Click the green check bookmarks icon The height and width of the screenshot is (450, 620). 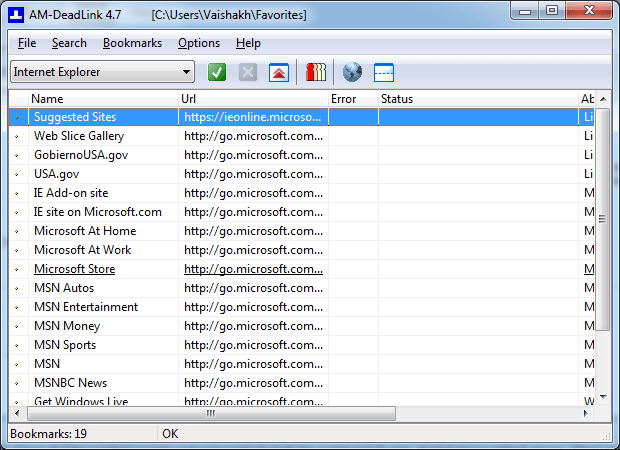(217, 72)
